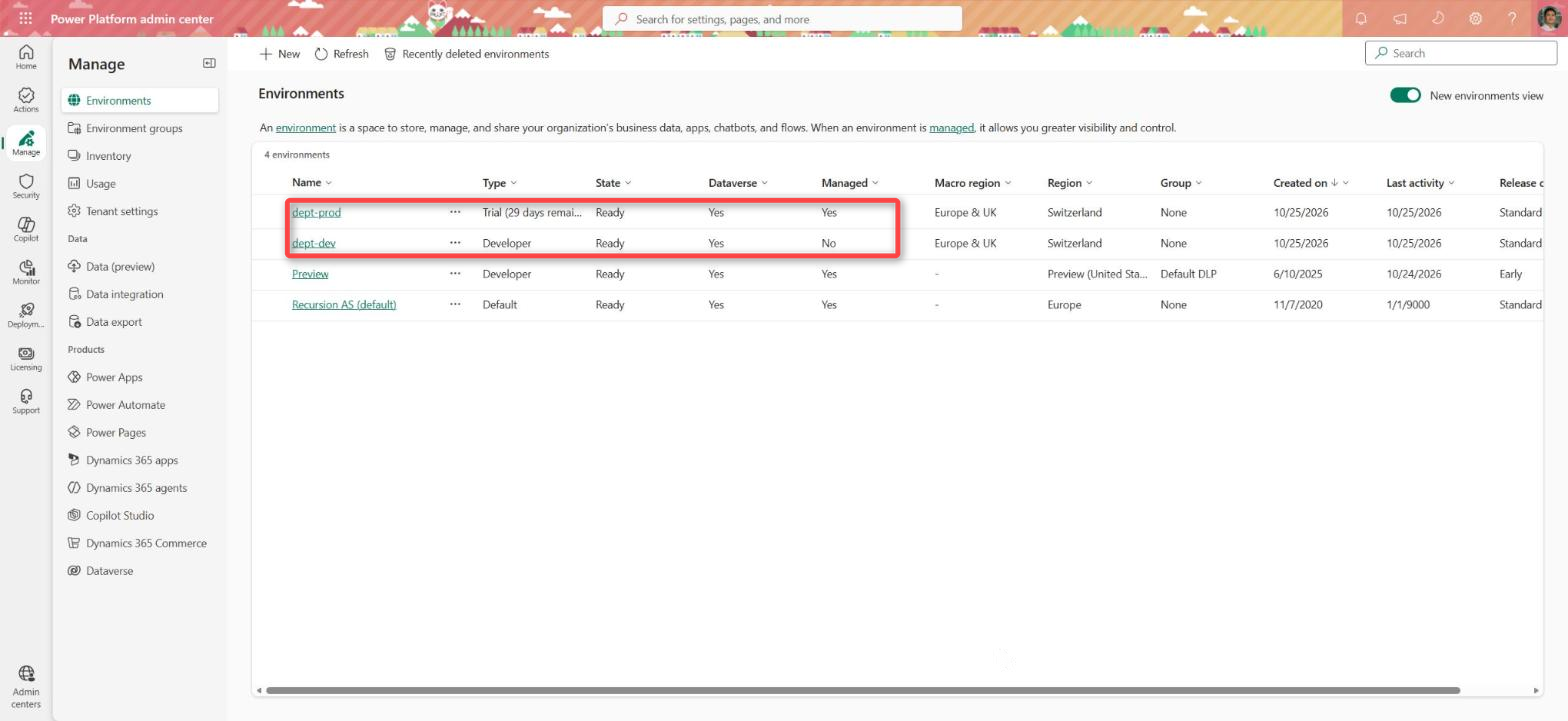Open Licensing in the left rail
The width and height of the screenshot is (1568, 721).
click(26, 359)
